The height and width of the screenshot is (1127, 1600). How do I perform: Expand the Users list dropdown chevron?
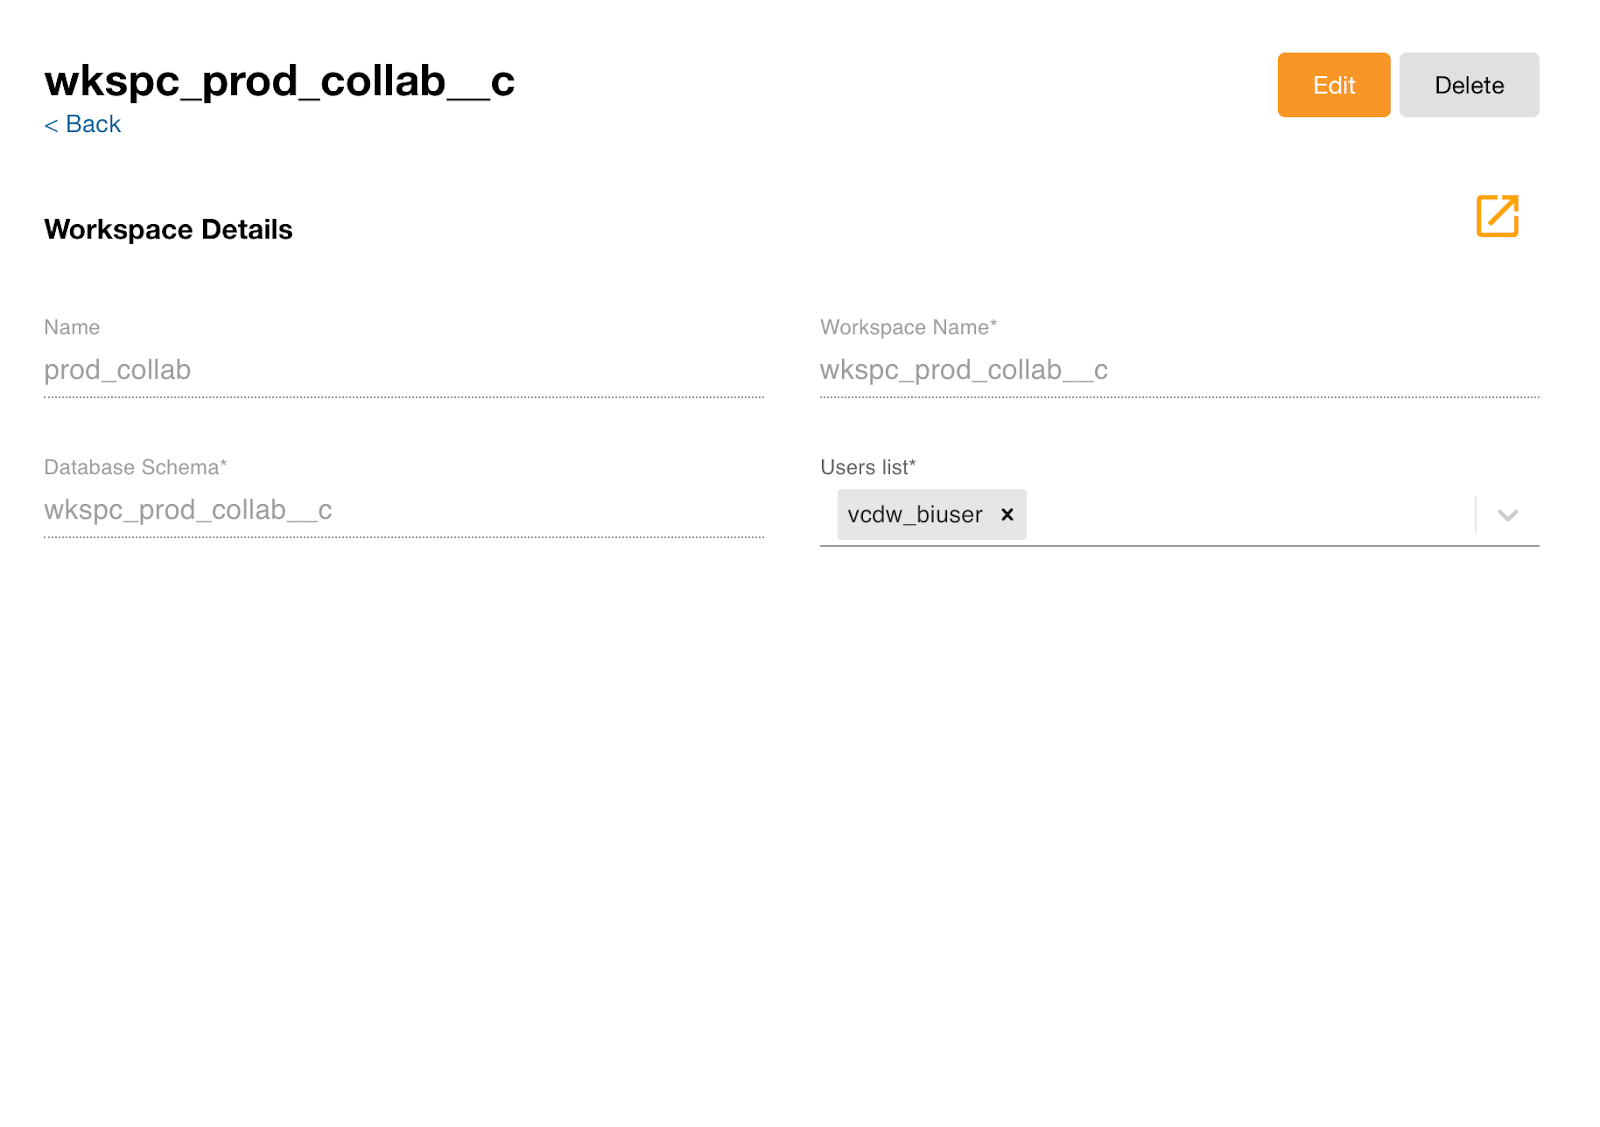(x=1507, y=515)
